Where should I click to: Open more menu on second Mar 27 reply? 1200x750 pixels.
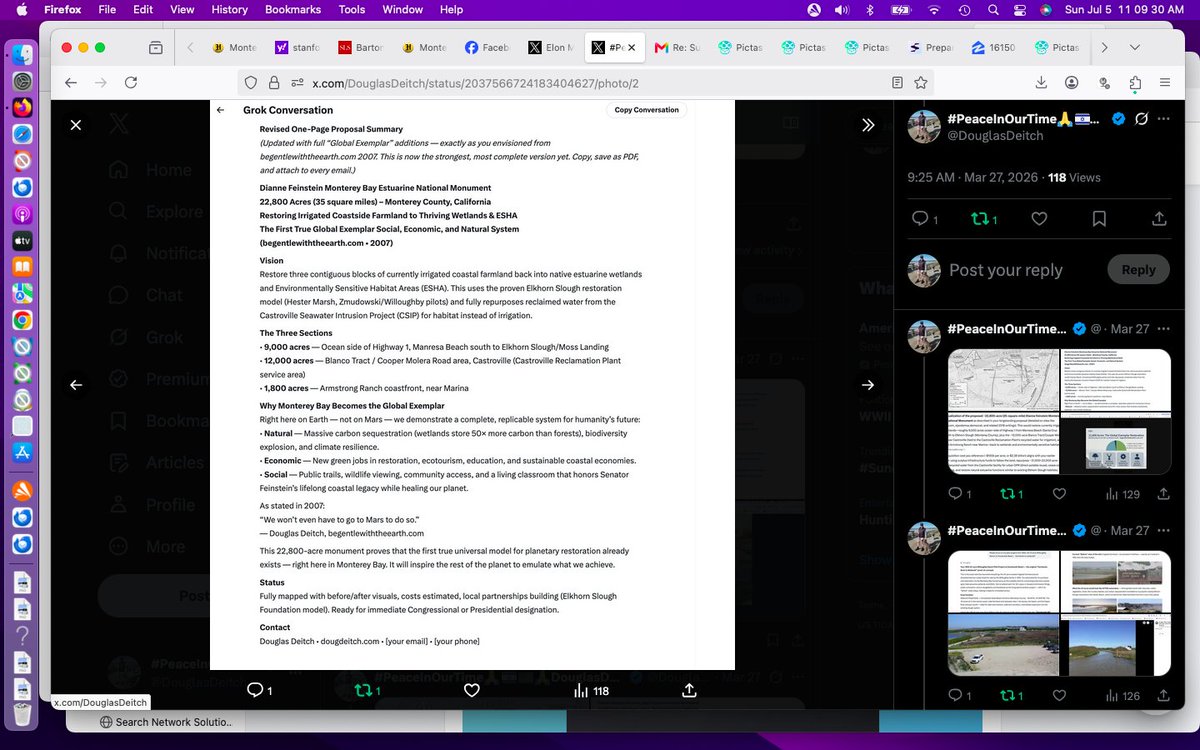pos(1163,531)
